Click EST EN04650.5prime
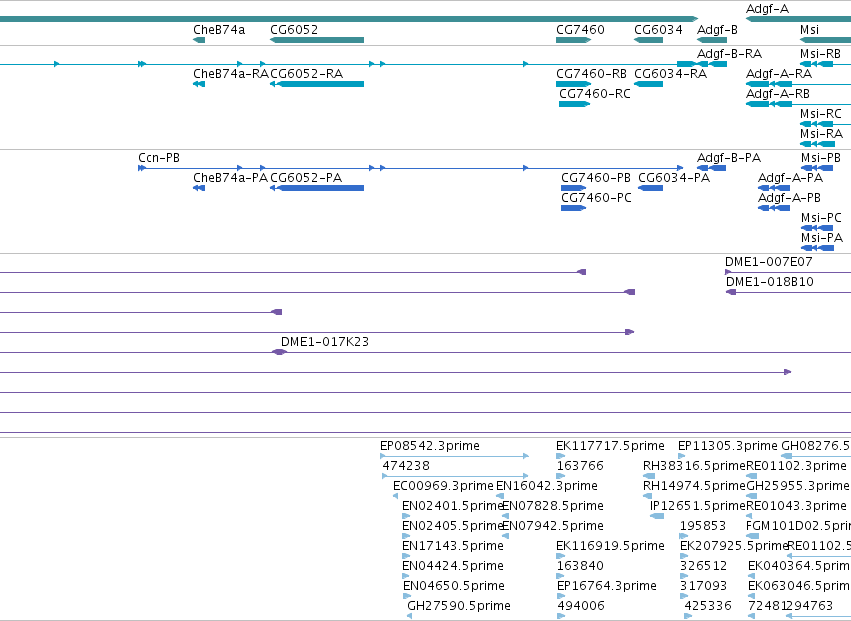The width and height of the screenshot is (851, 621). [453, 586]
